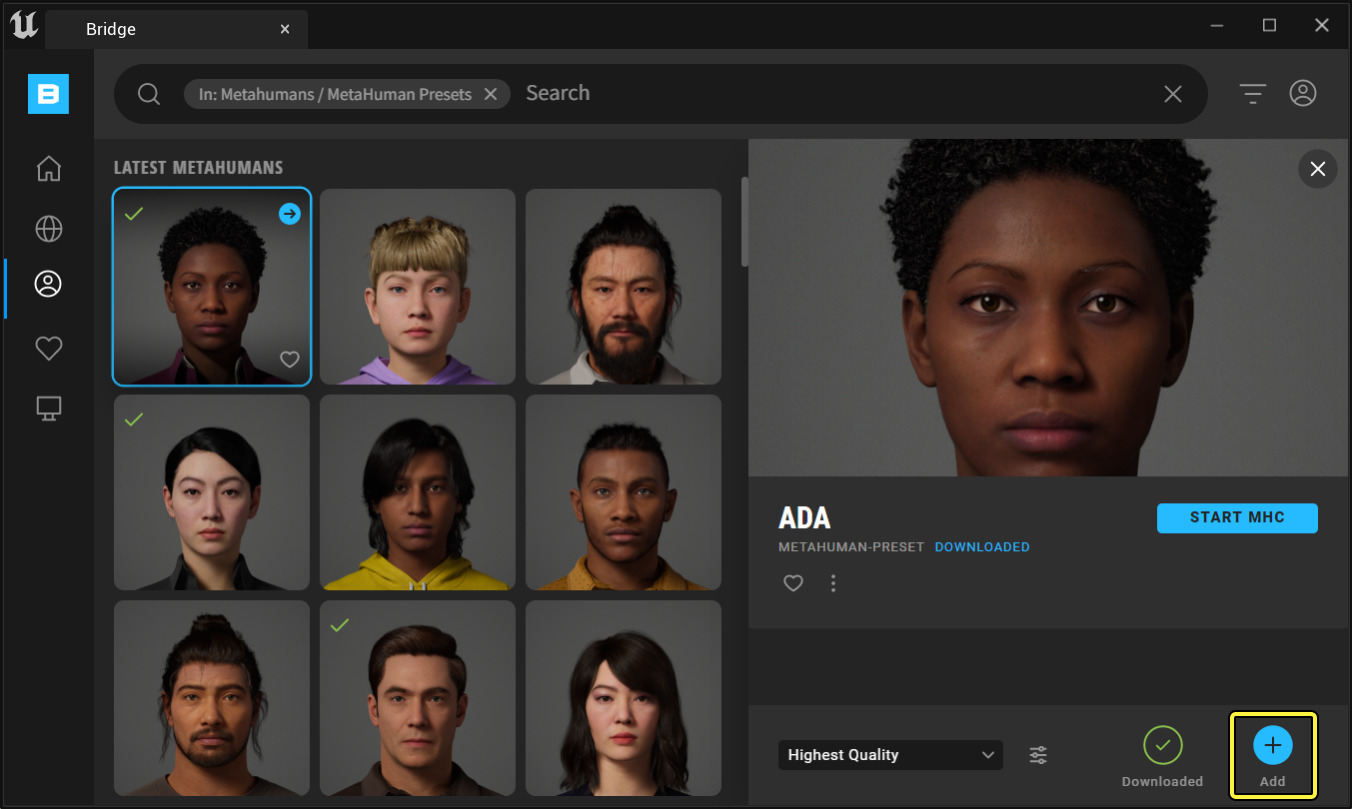
Task: Close the ADA details panel
Action: 1317,169
